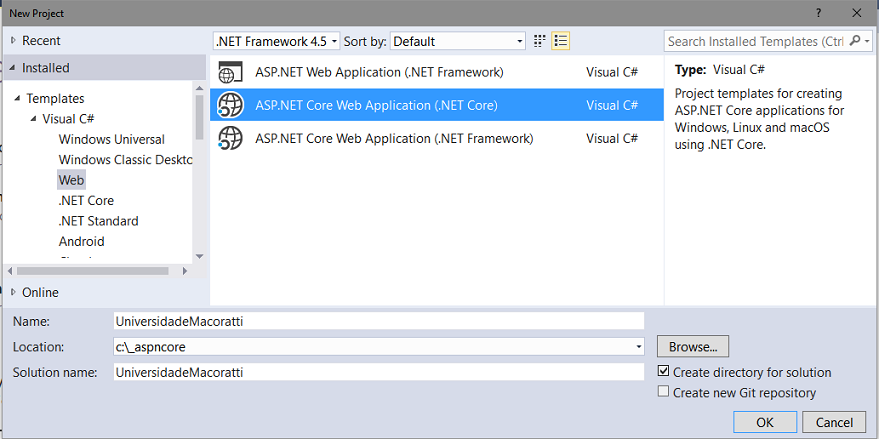This screenshot has width=879, height=439.
Task: Click the project Name input field
Action: 378,321
